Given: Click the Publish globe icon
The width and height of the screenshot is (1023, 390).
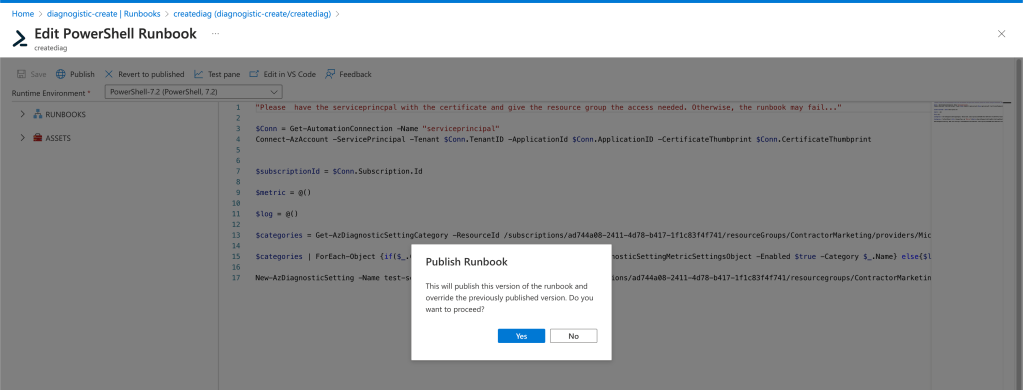Looking at the screenshot, I should pos(61,74).
